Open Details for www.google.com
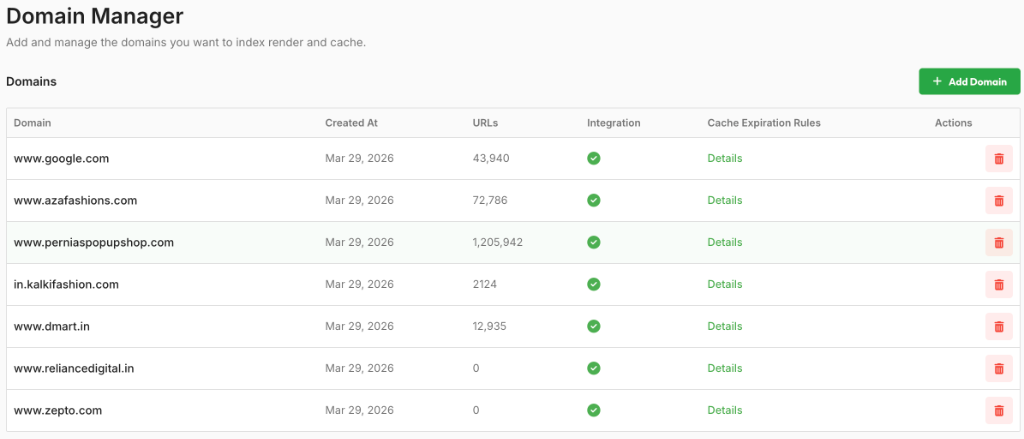The width and height of the screenshot is (1024, 439). click(725, 158)
